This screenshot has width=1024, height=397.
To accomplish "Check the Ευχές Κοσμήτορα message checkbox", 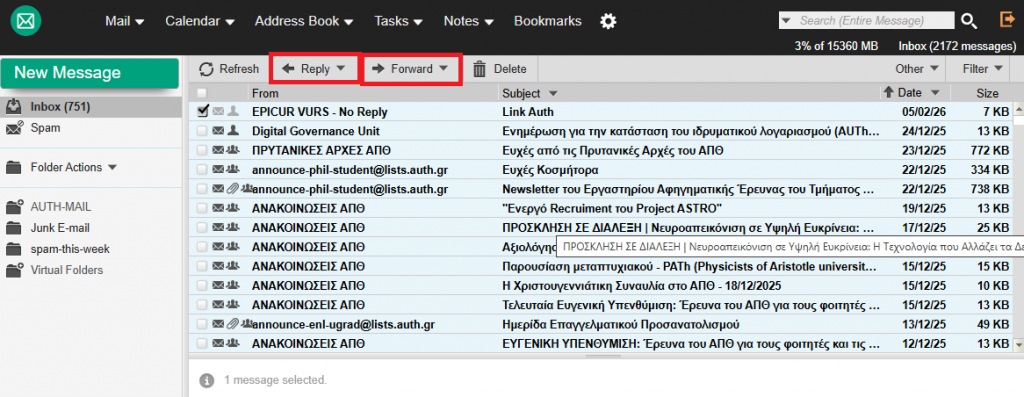I will [x=202, y=170].
